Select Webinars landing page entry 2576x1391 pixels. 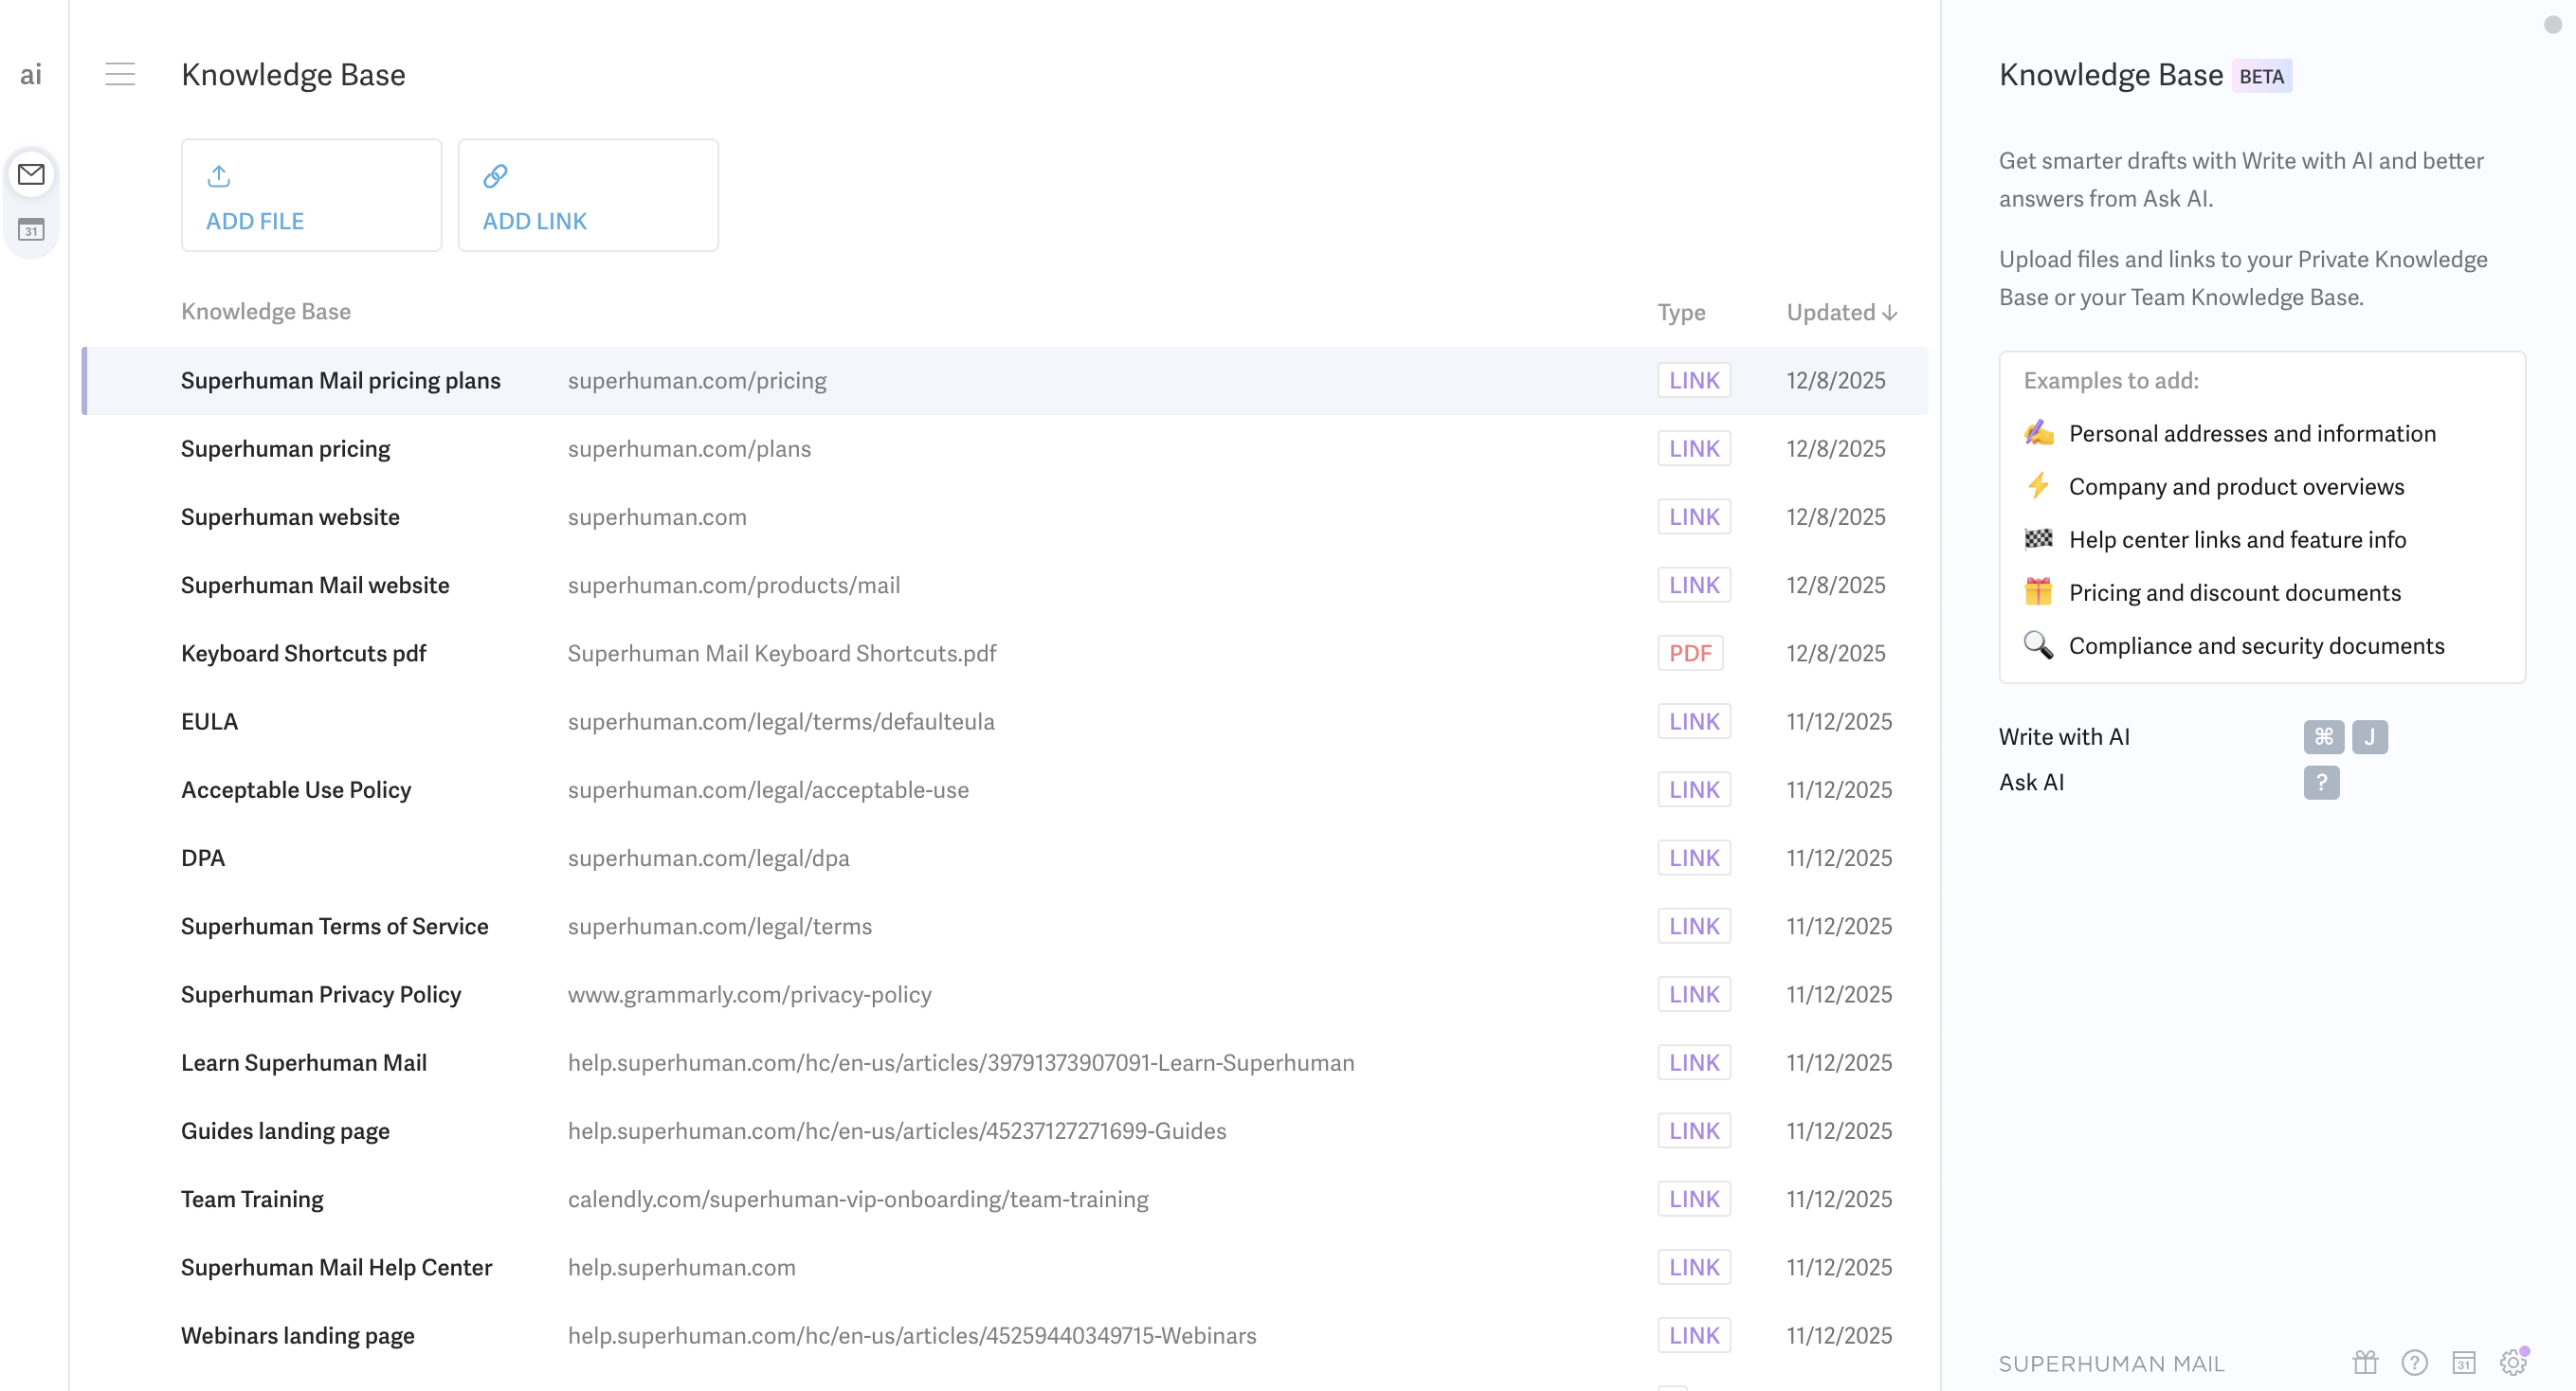(x=1004, y=1335)
